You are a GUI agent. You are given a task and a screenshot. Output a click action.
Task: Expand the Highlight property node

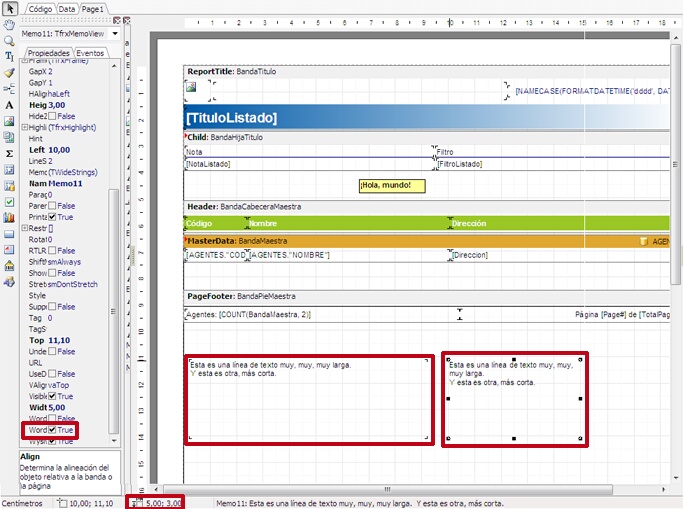(24, 128)
